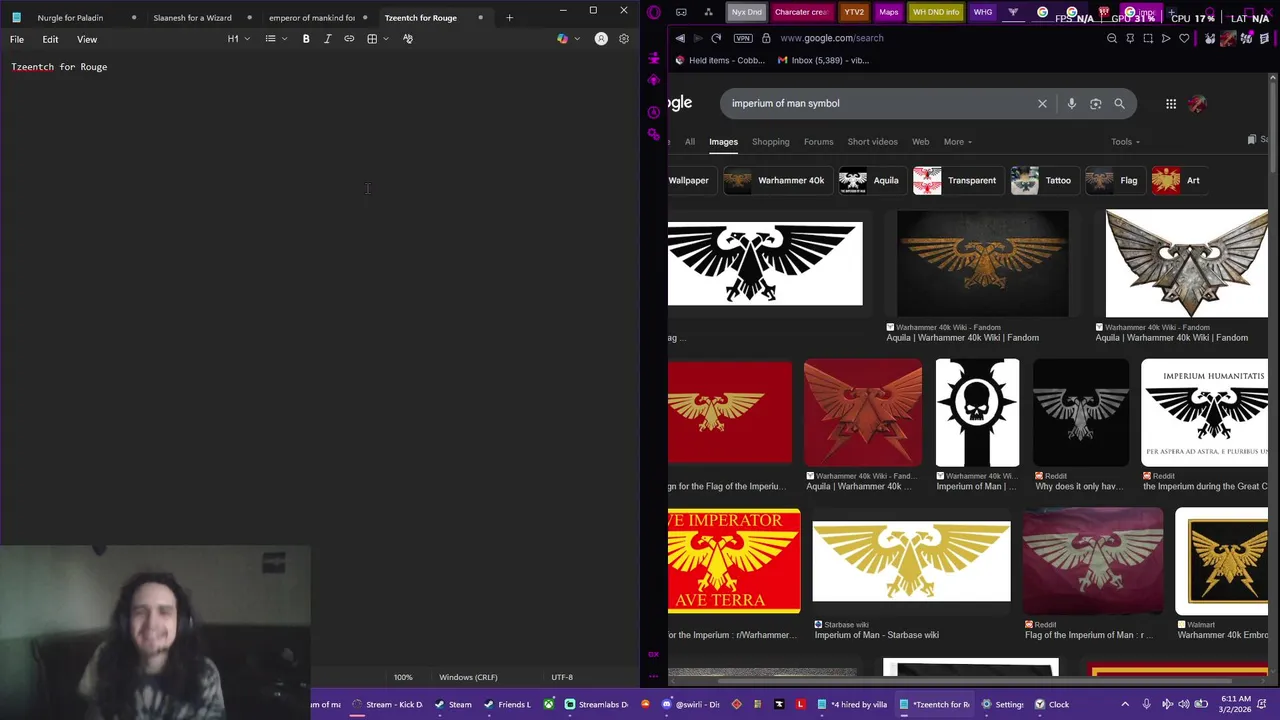This screenshot has width=1280, height=720.
Task: Clear the Google search box
Action: tap(1042, 103)
